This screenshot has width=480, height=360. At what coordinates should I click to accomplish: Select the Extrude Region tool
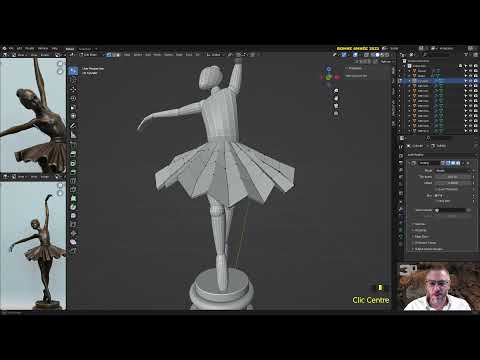(x=73, y=154)
